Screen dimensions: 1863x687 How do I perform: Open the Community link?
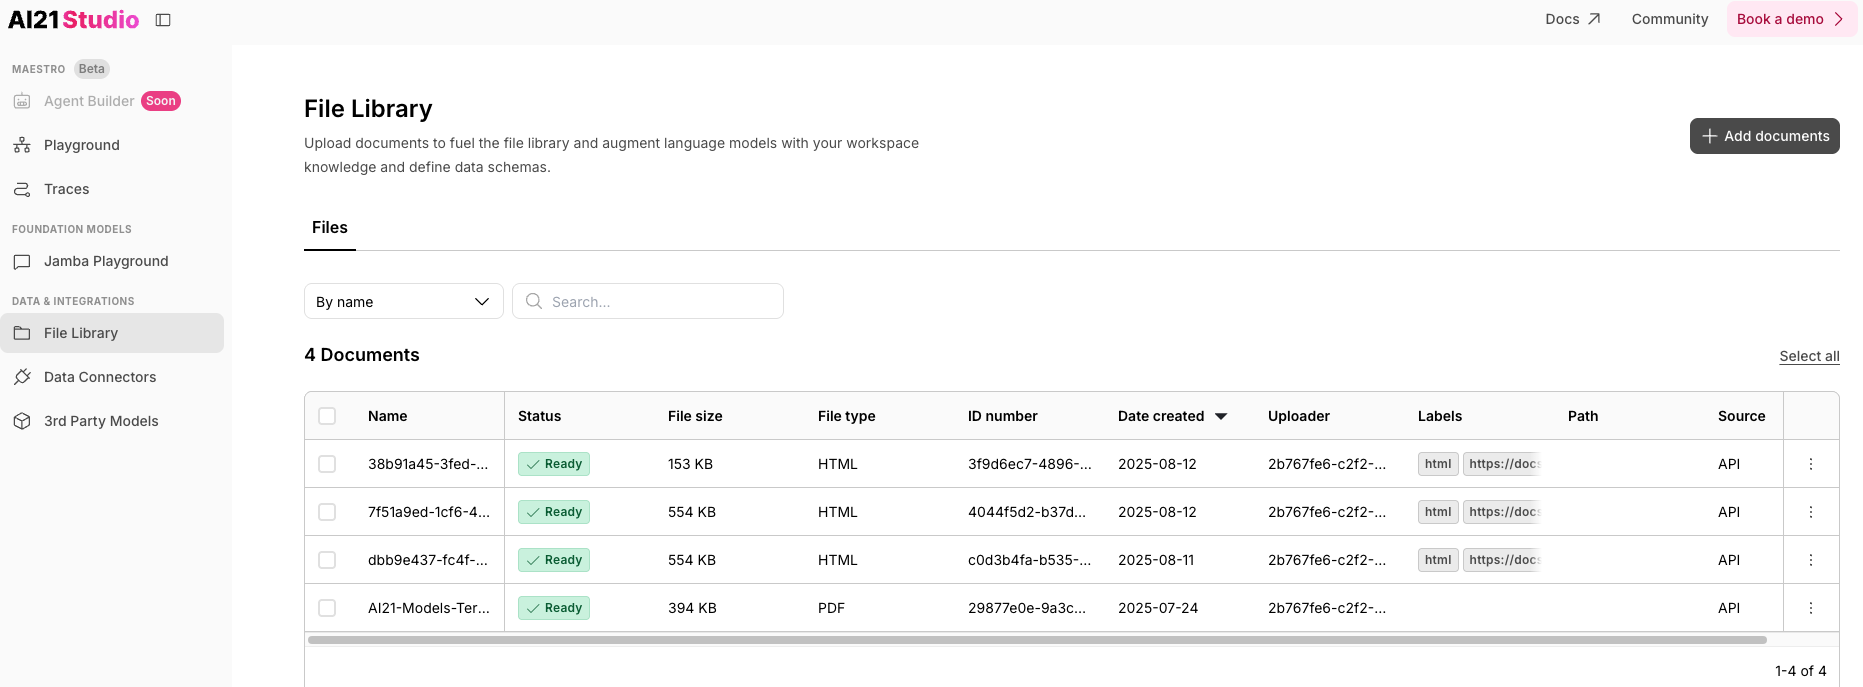click(1670, 19)
